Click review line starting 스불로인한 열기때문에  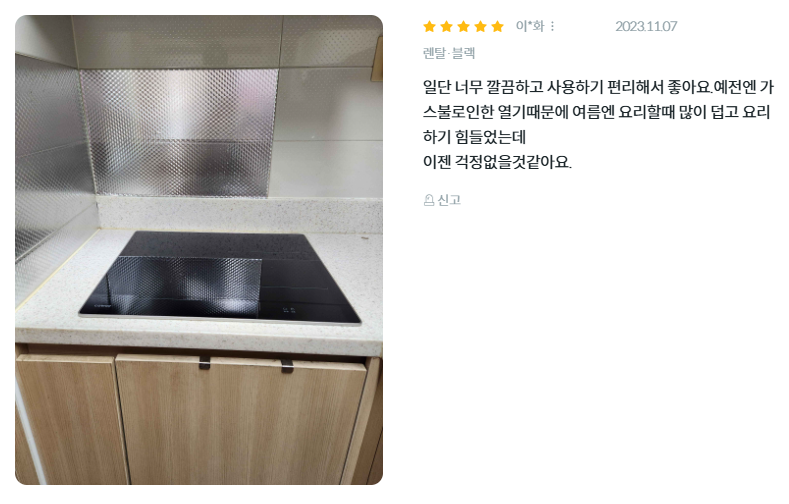coord(597,112)
